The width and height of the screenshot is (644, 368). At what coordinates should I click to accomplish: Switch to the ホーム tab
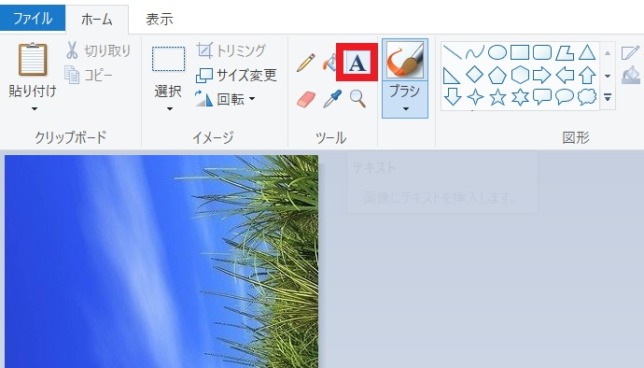[97, 19]
